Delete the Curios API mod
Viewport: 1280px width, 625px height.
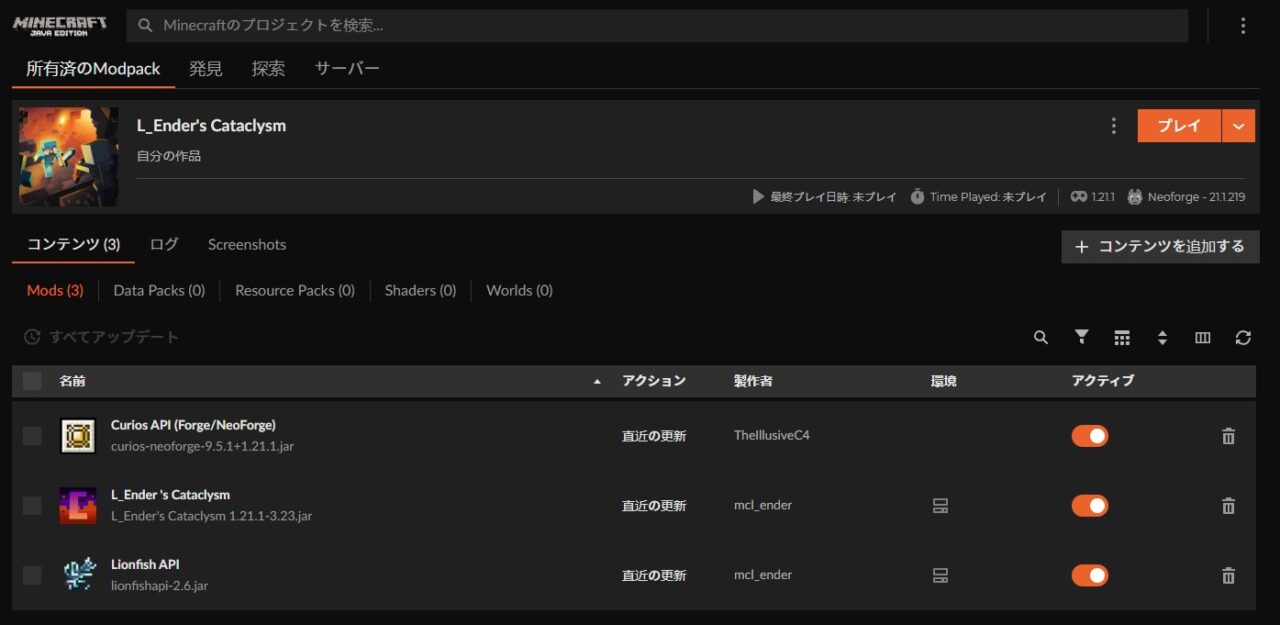point(1228,436)
